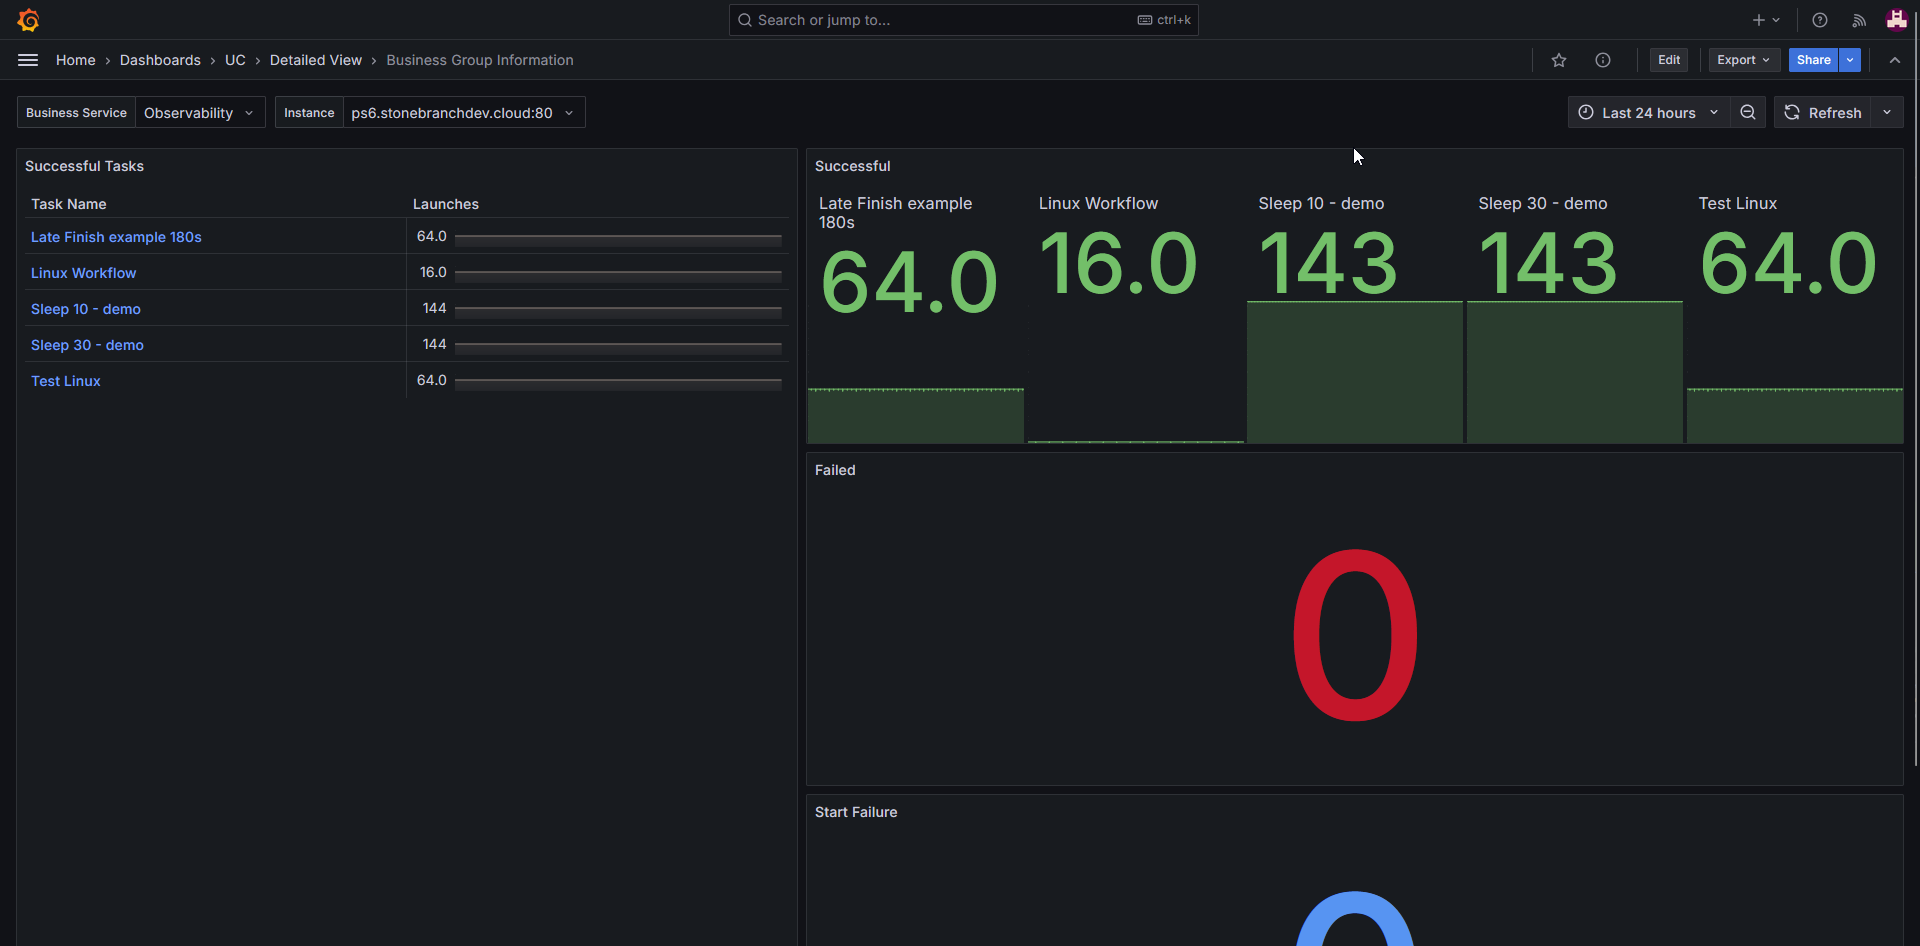
Task: Click the zoom out time range icon
Action: pyautogui.click(x=1747, y=113)
